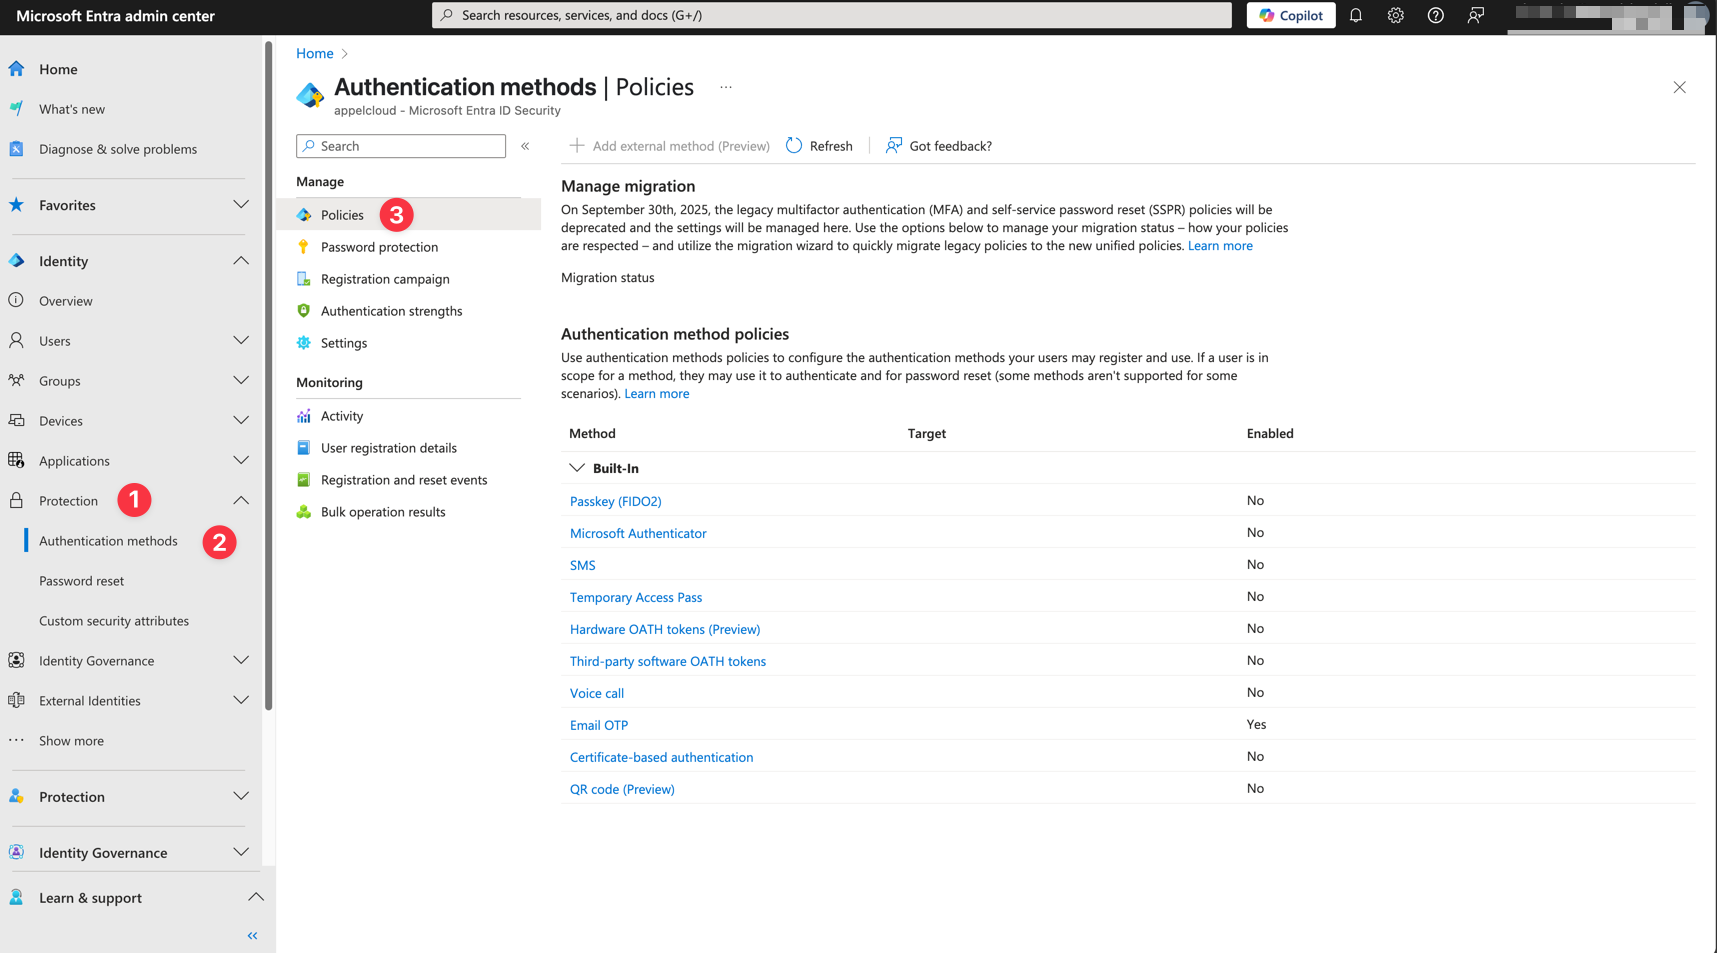The height and width of the screenshot is (953, 1717).
Task: Click the Users person icon
Action: pyautogui.click(x=17, y=341)
